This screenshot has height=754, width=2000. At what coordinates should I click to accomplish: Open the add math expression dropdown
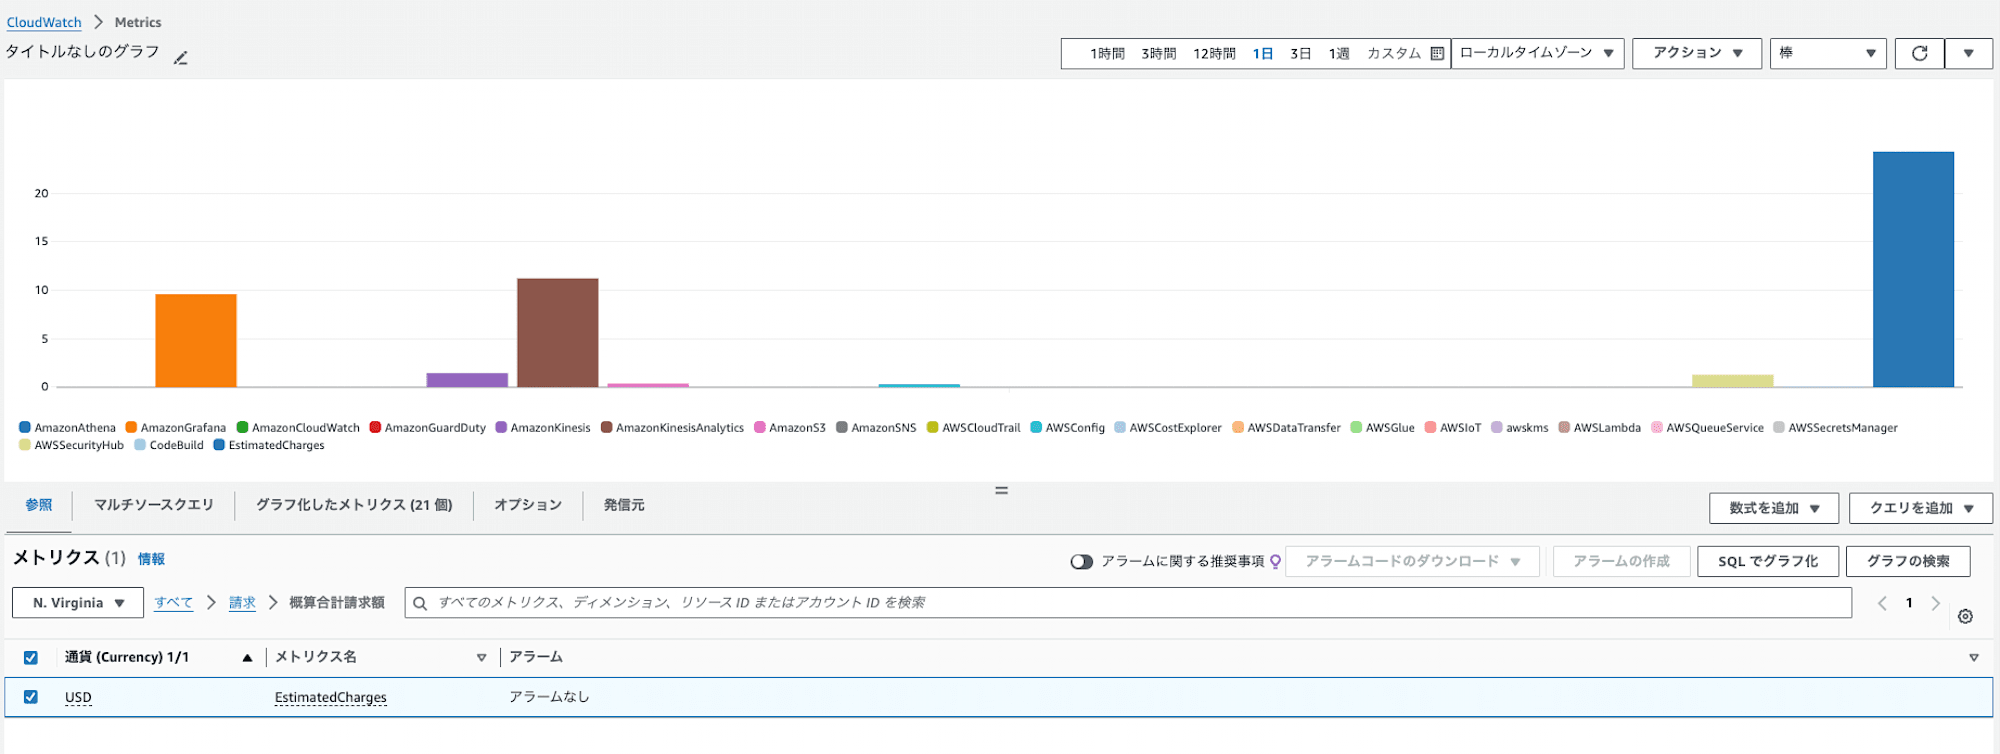pos(1774,508)
